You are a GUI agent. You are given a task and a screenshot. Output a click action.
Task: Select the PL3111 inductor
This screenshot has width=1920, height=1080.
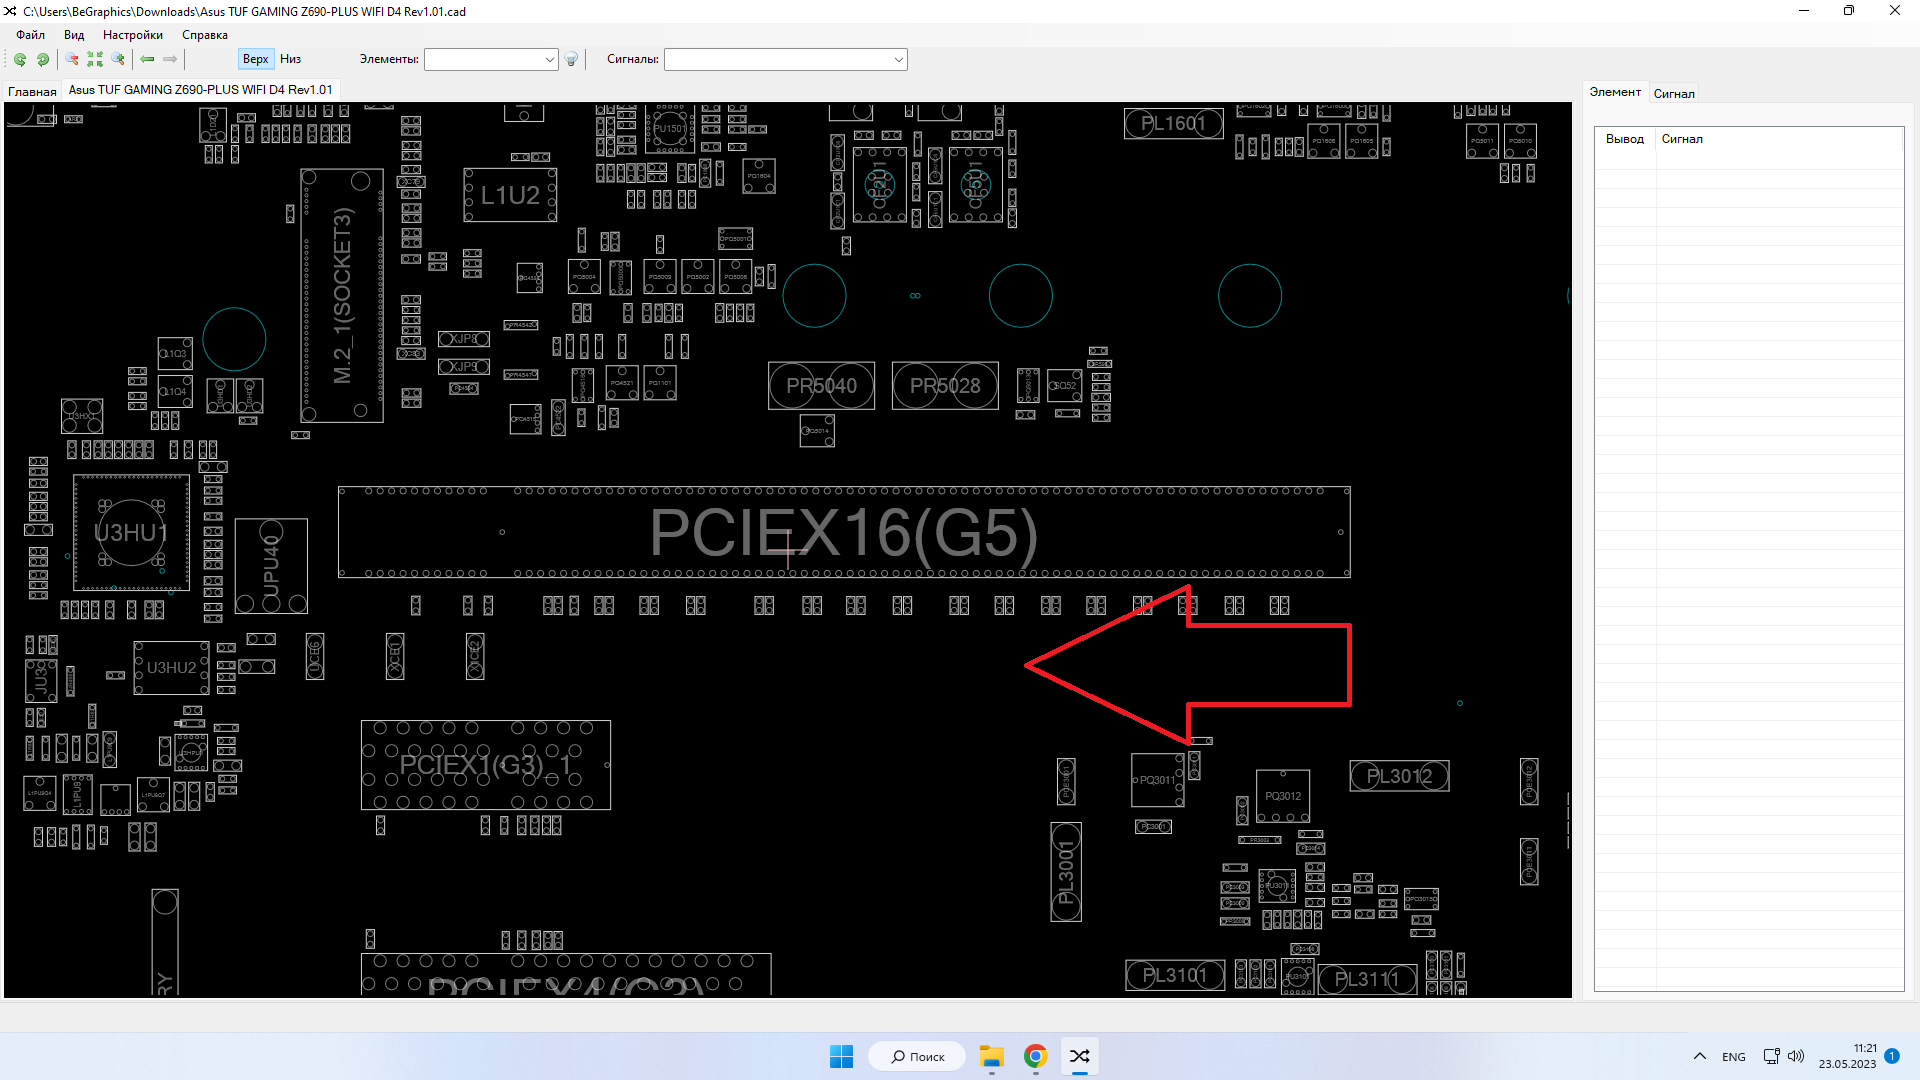coord(1367,980)
